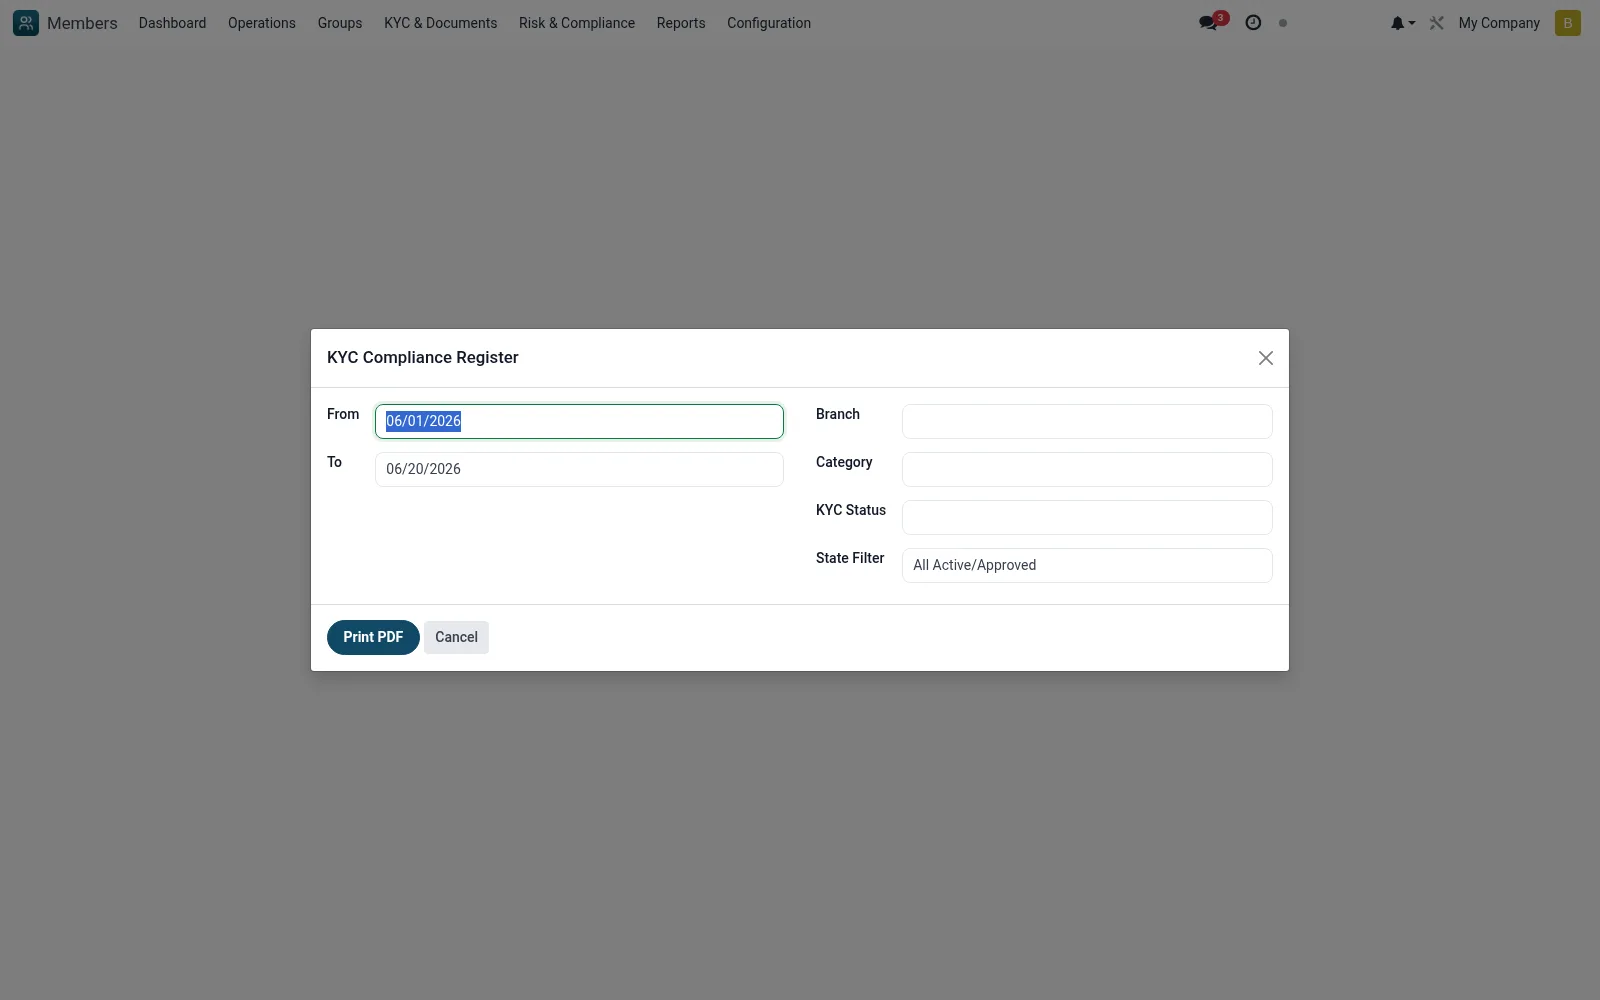Click the My Company switcher
Viewport: 1600px width, 1000px height.
click(1499, 23)
